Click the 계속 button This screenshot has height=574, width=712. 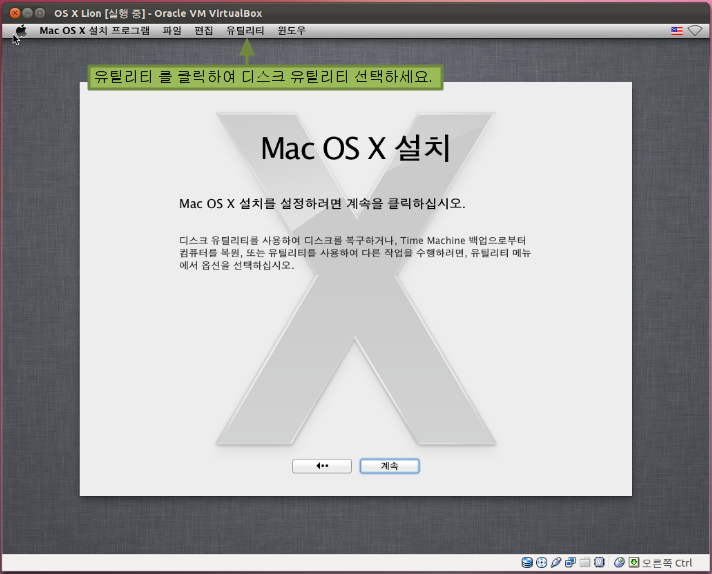(x=390, y=466)
